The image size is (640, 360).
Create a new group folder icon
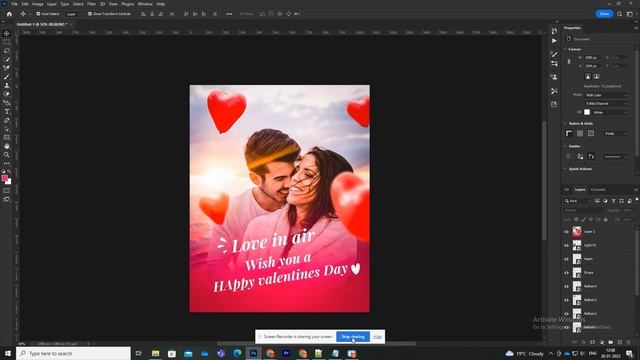(611, 342)
